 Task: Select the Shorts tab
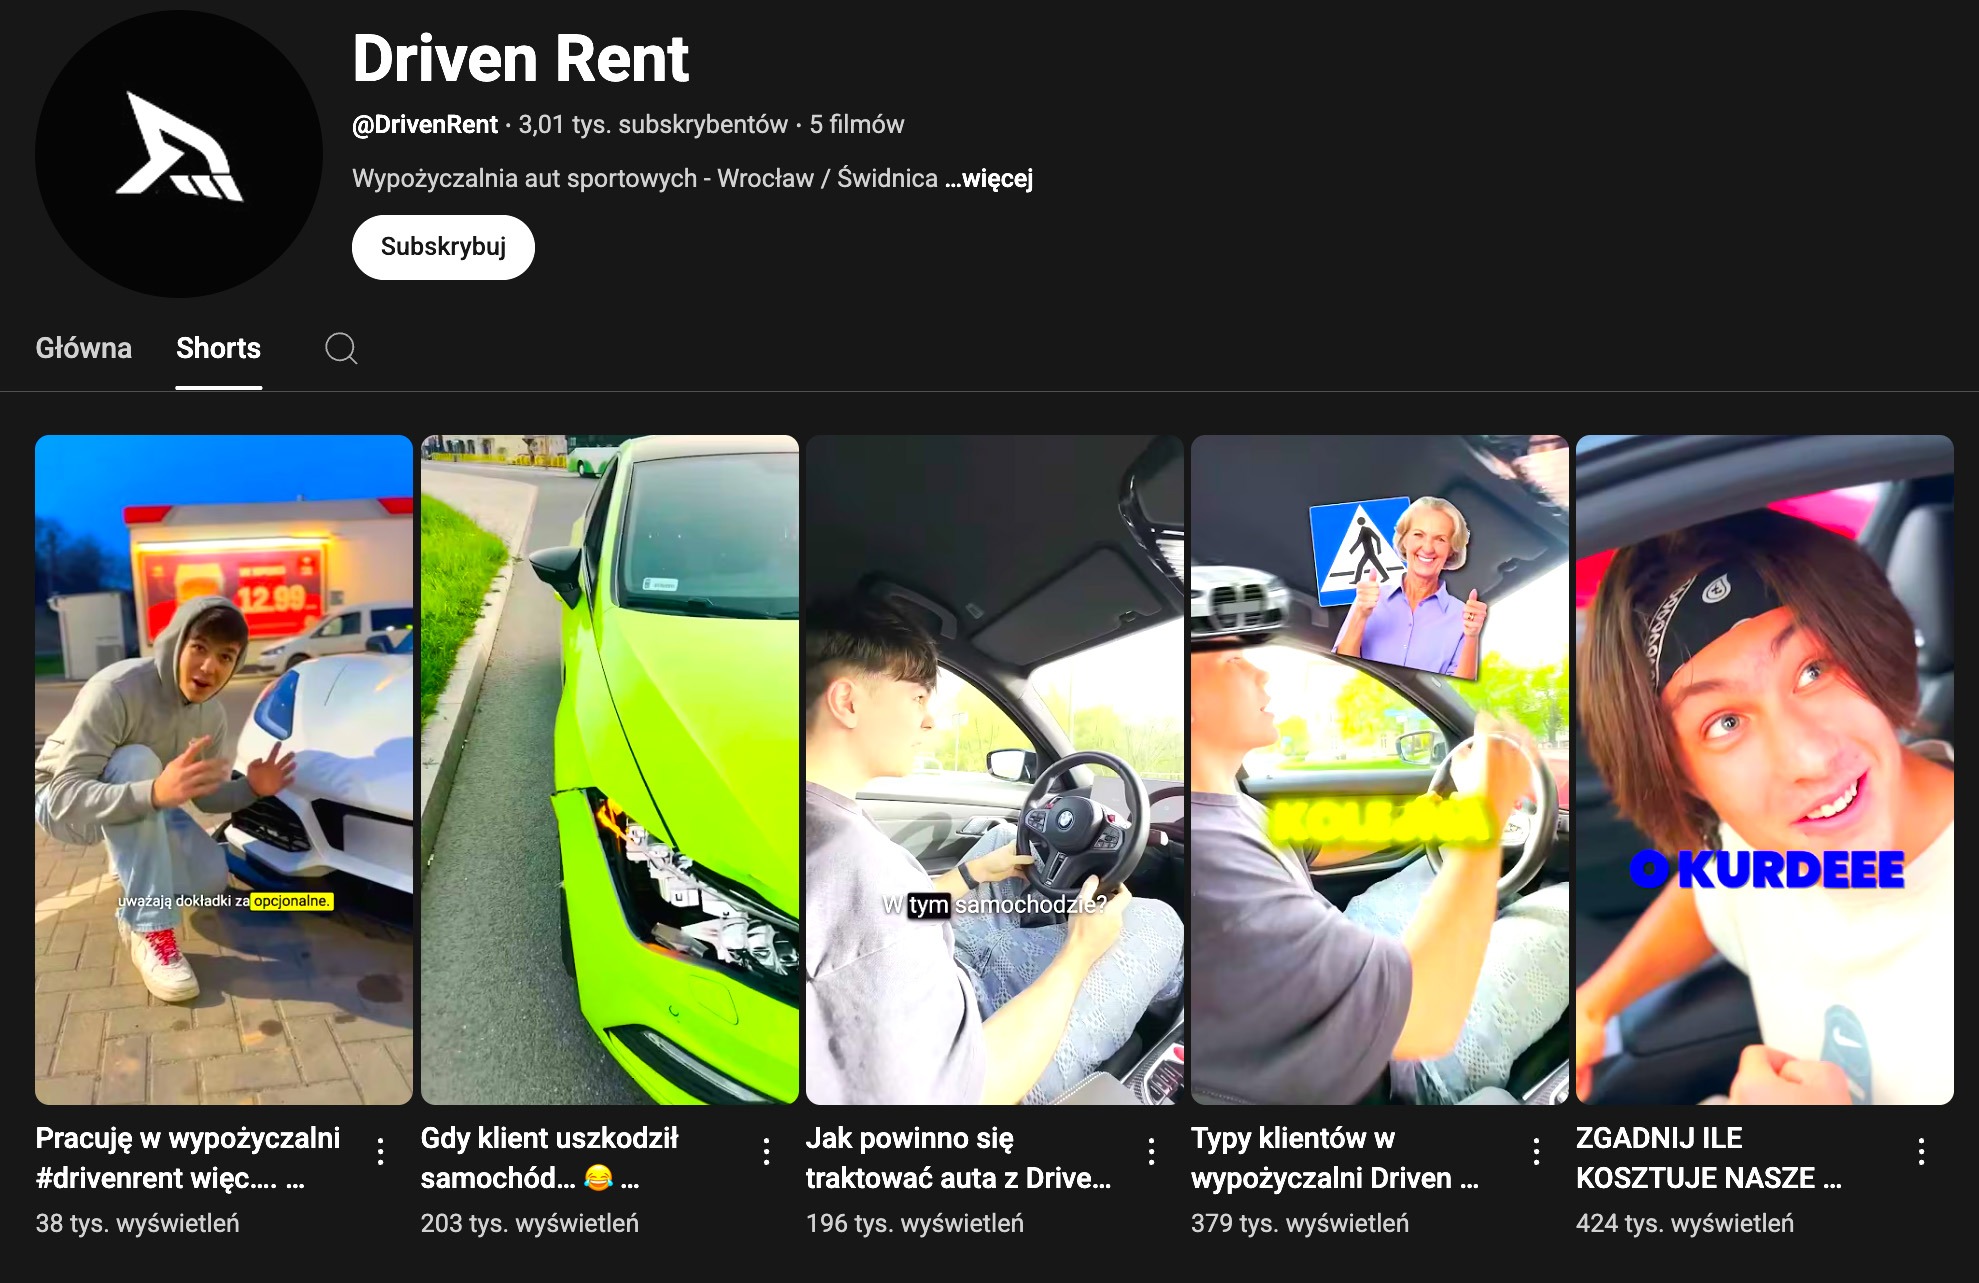(x=218, y=348)
